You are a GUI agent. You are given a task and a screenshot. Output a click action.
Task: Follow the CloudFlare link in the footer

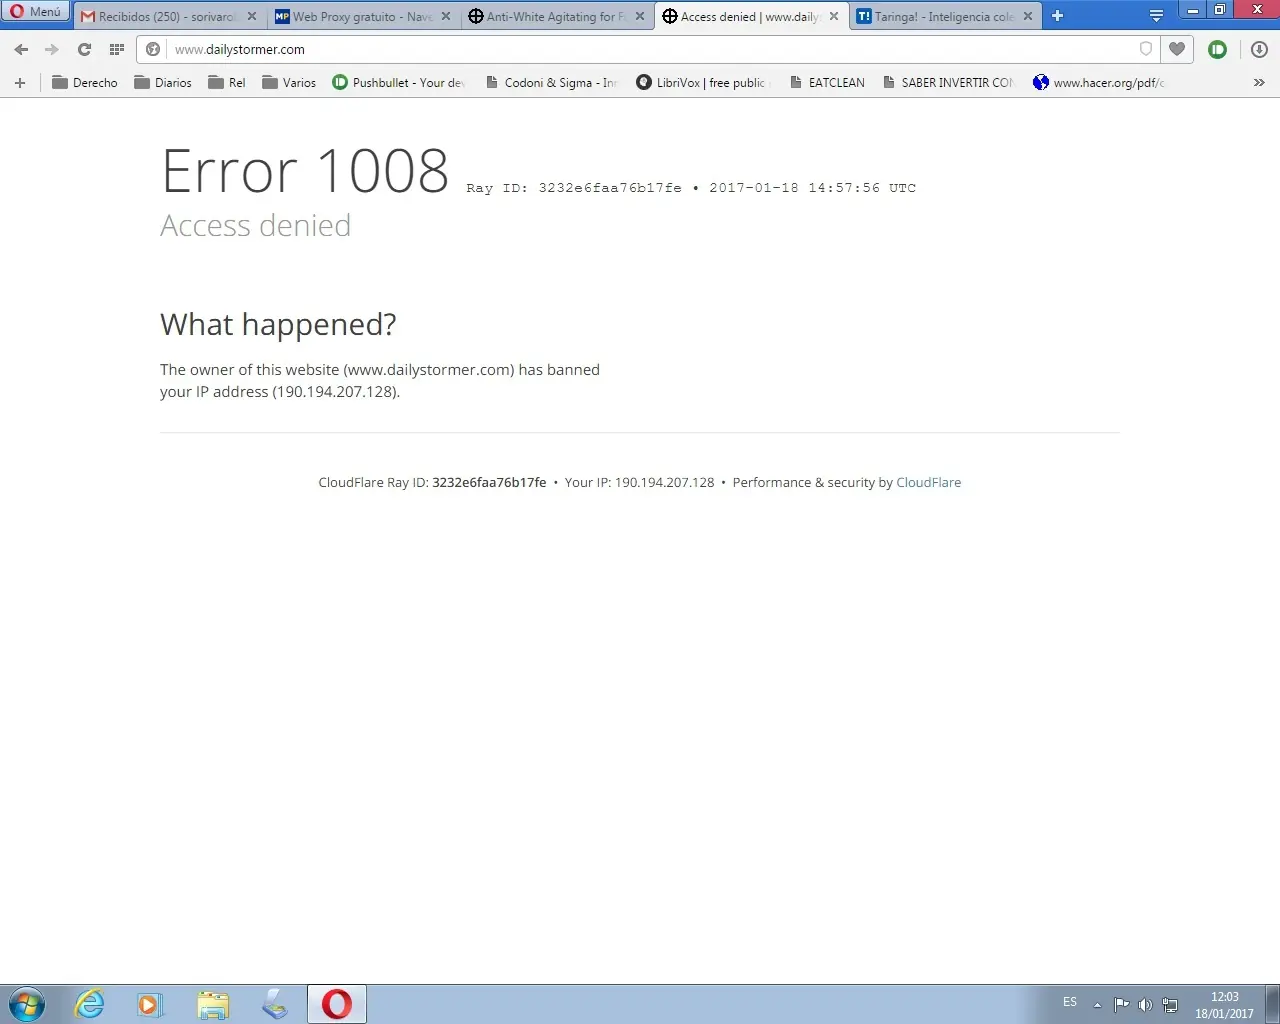pos(928,482)
